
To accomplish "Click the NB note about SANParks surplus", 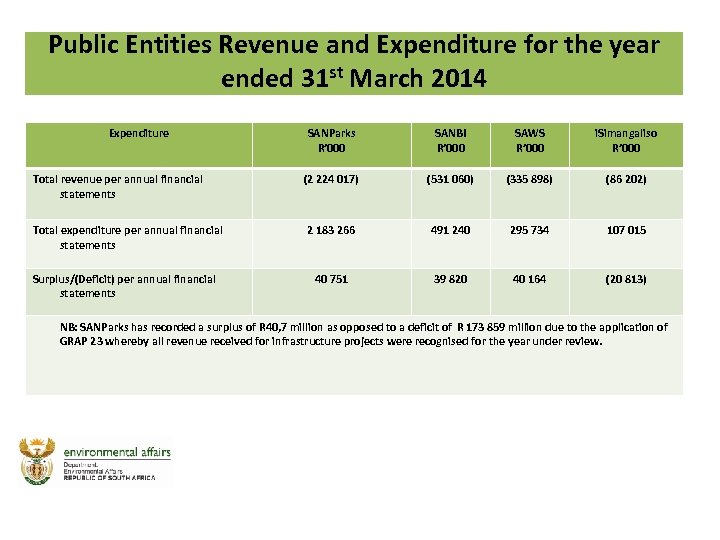I will coord(363,334).
